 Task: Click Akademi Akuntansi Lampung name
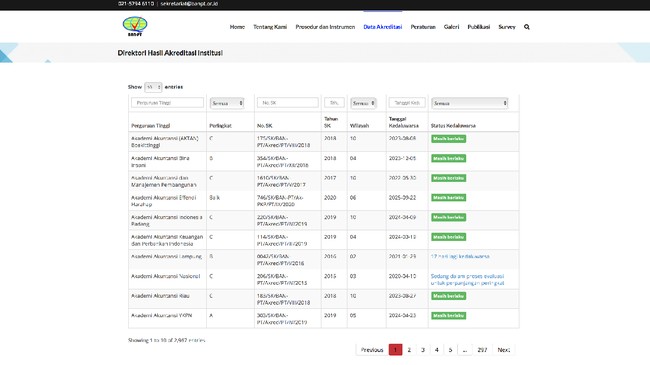coord(166,257)
